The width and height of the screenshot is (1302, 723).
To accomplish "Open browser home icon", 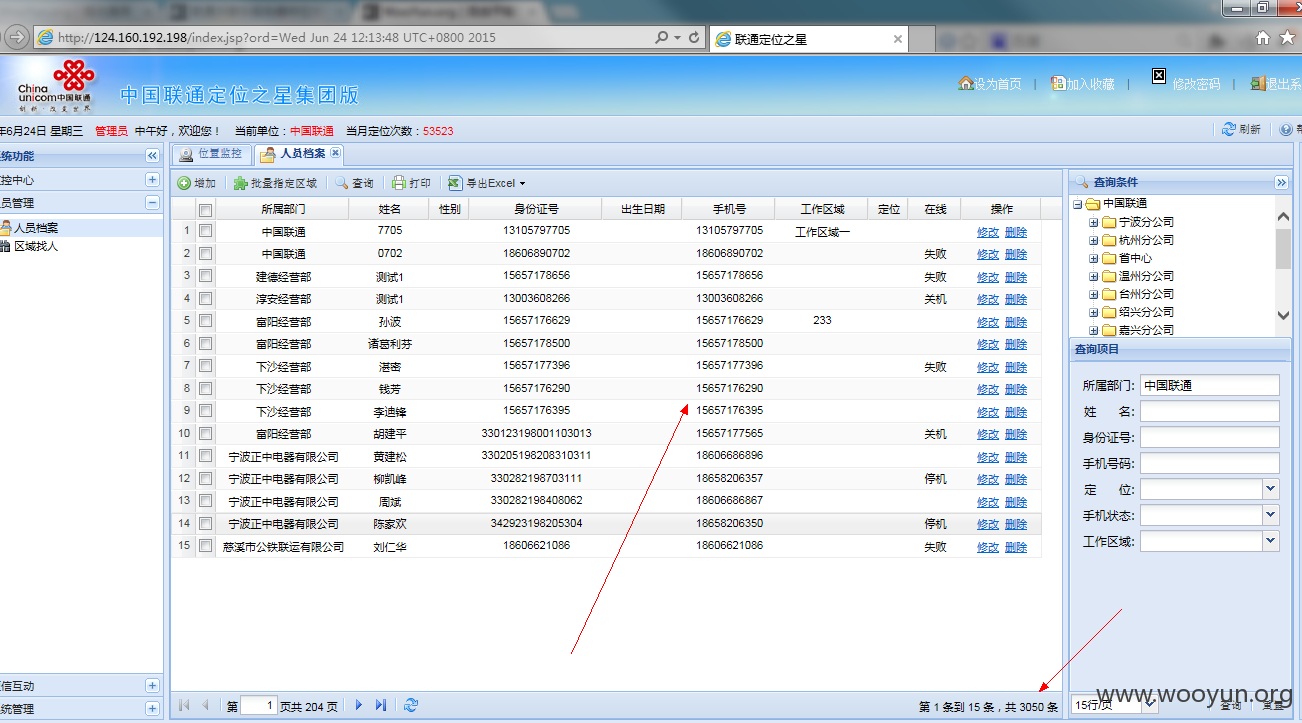I will coord(1263,38).
